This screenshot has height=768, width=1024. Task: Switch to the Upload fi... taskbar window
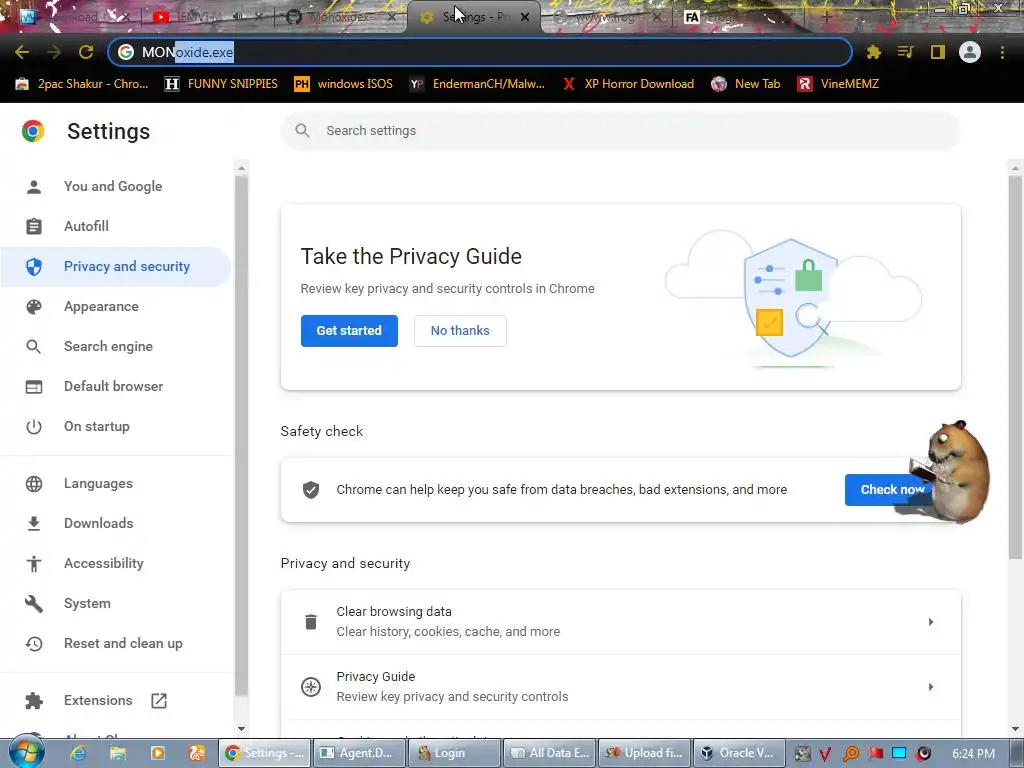click(645, 753)
